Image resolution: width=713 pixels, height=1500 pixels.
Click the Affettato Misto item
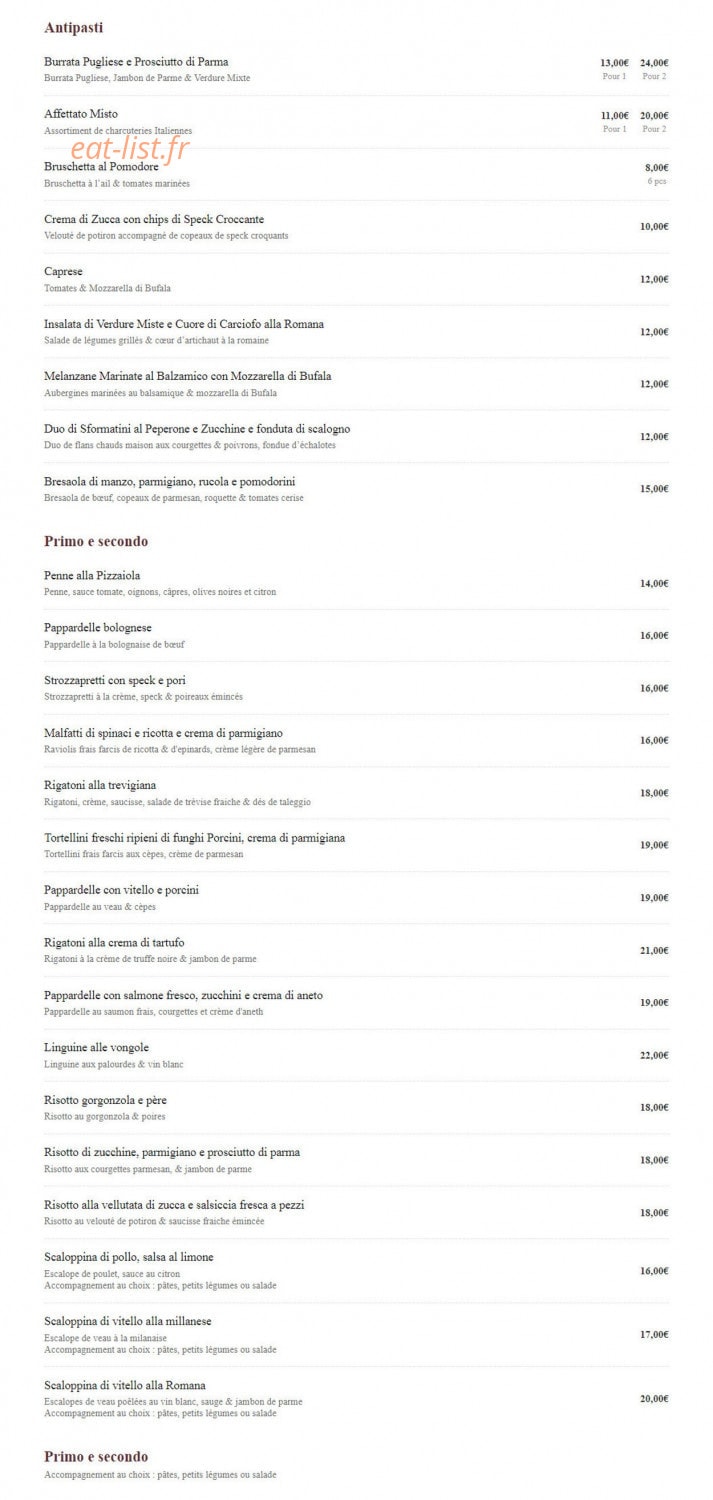pos(81,114)
